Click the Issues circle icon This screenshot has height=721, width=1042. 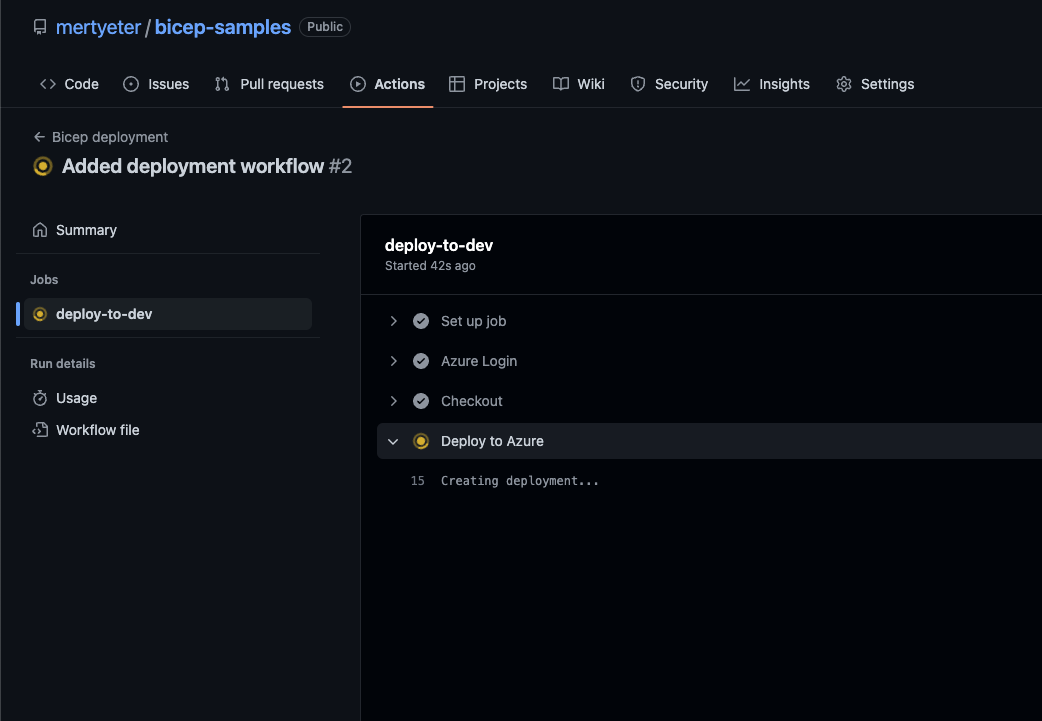tap(131, 84)
